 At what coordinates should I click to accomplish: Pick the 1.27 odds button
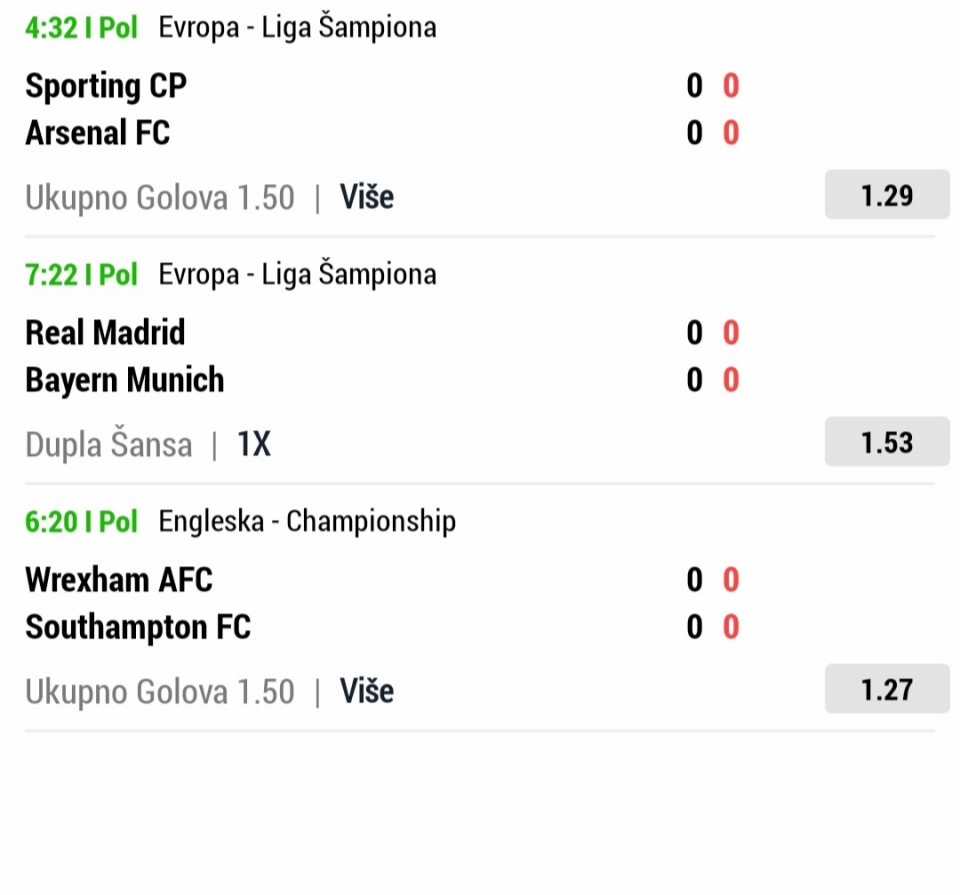(886, 690)
